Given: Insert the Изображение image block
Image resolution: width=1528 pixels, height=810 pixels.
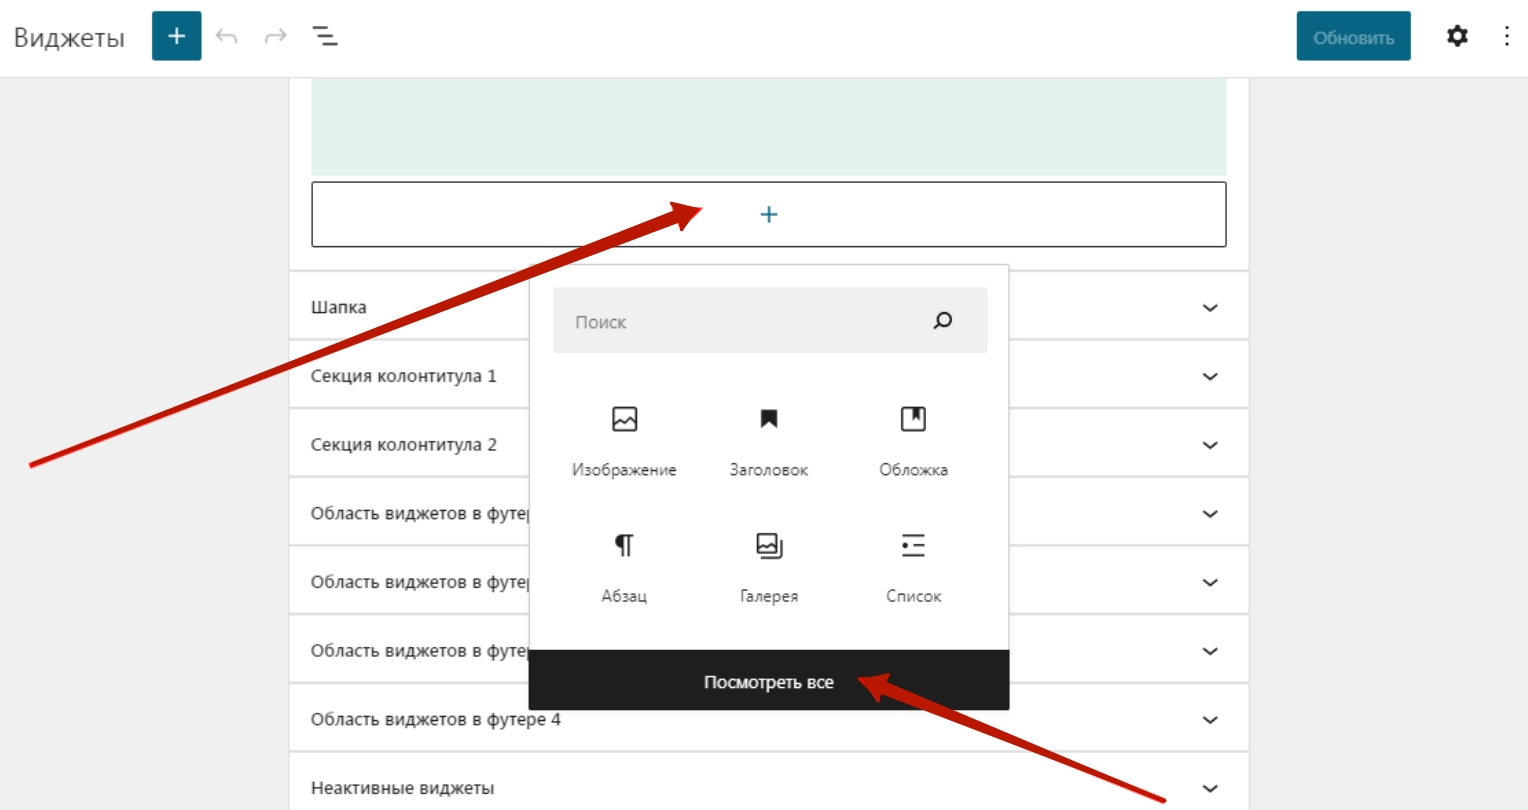Looking at the screenshot, I should pyautogui.click(x=624, y=440).
